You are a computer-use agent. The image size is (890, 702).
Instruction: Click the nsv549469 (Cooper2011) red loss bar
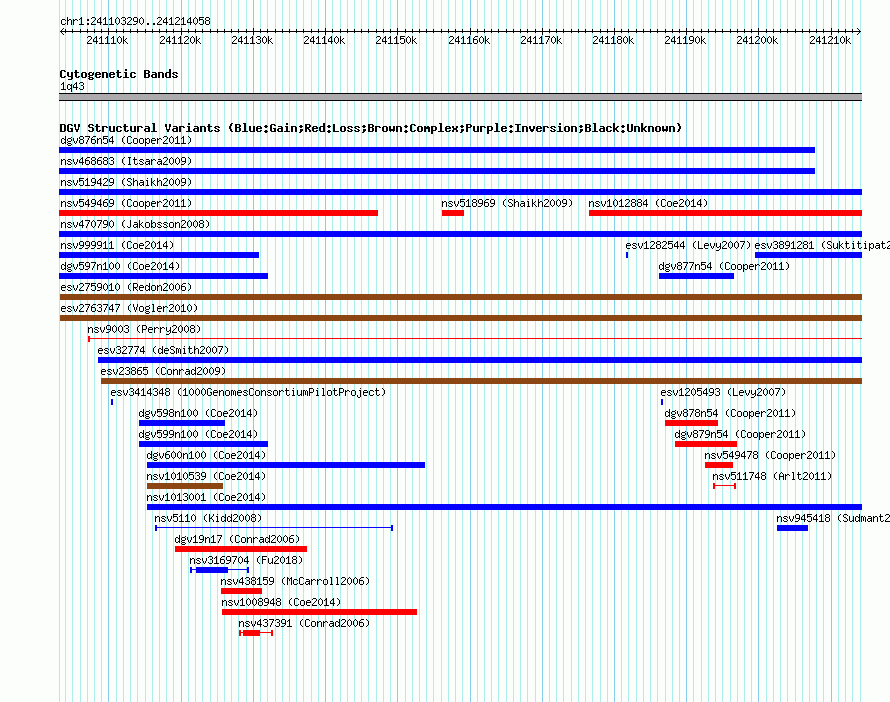click(x=219, y=213)
